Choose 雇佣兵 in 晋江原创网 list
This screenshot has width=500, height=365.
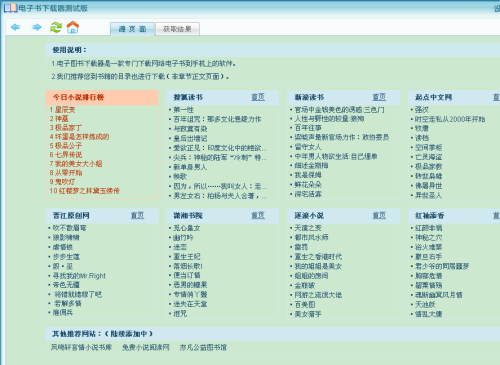click(63, 312)
